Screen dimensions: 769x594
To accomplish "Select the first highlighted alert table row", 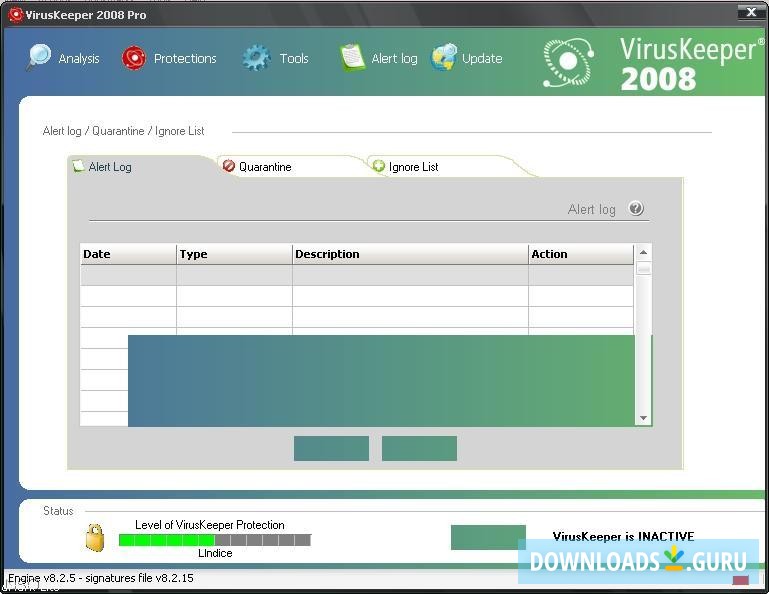I will (x=357, y=275).
